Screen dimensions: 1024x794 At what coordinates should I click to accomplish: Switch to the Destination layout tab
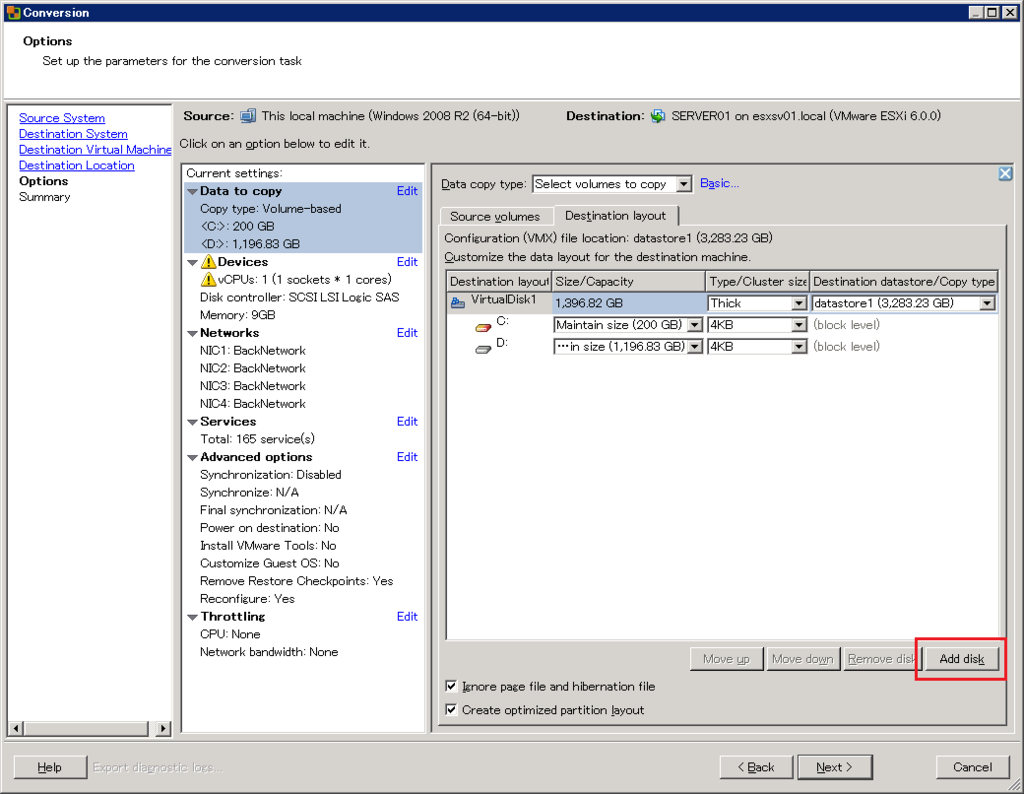tap(616, 215)
